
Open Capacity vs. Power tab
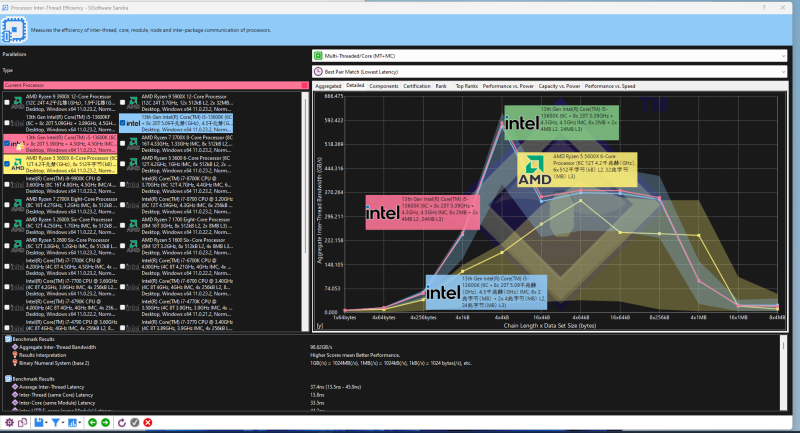[559, 86]
